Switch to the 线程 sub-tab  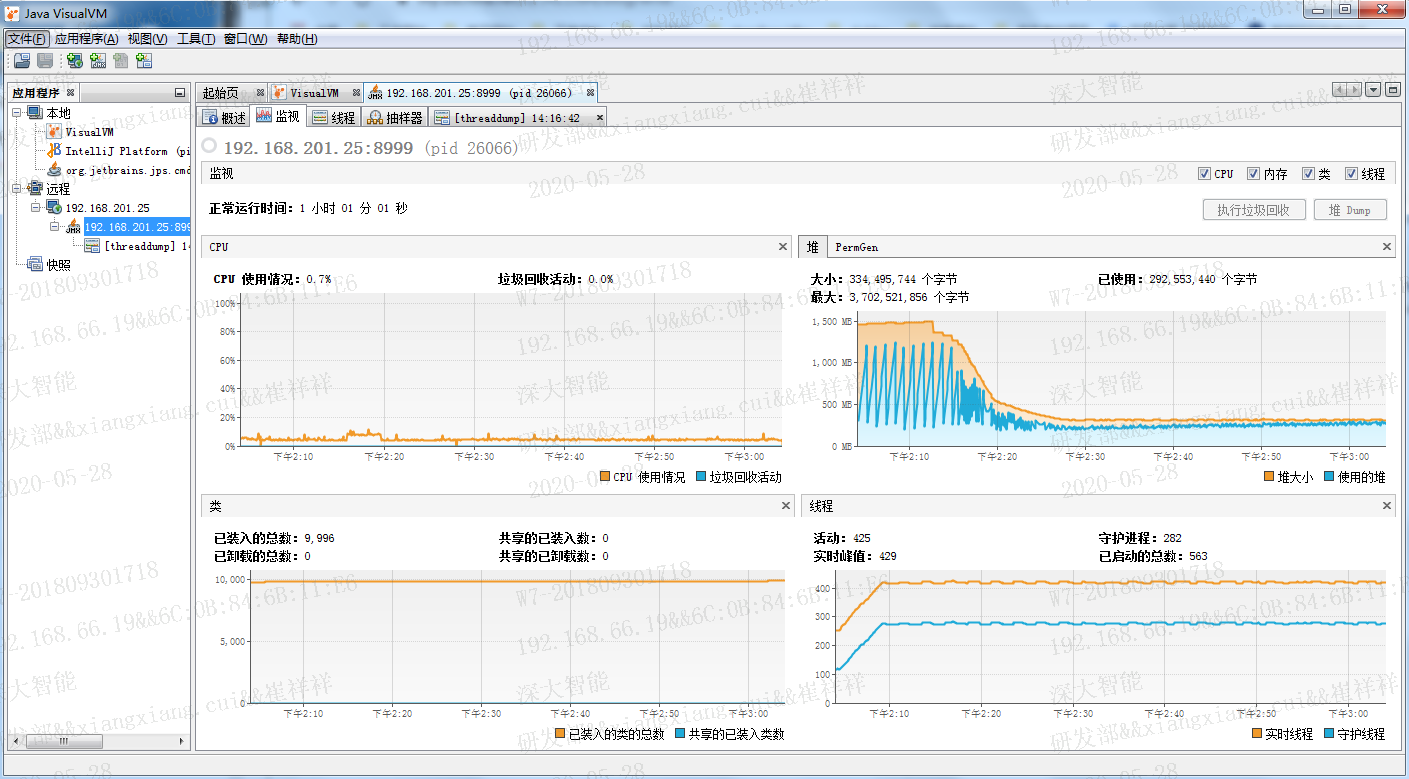[x=333, y=117]
